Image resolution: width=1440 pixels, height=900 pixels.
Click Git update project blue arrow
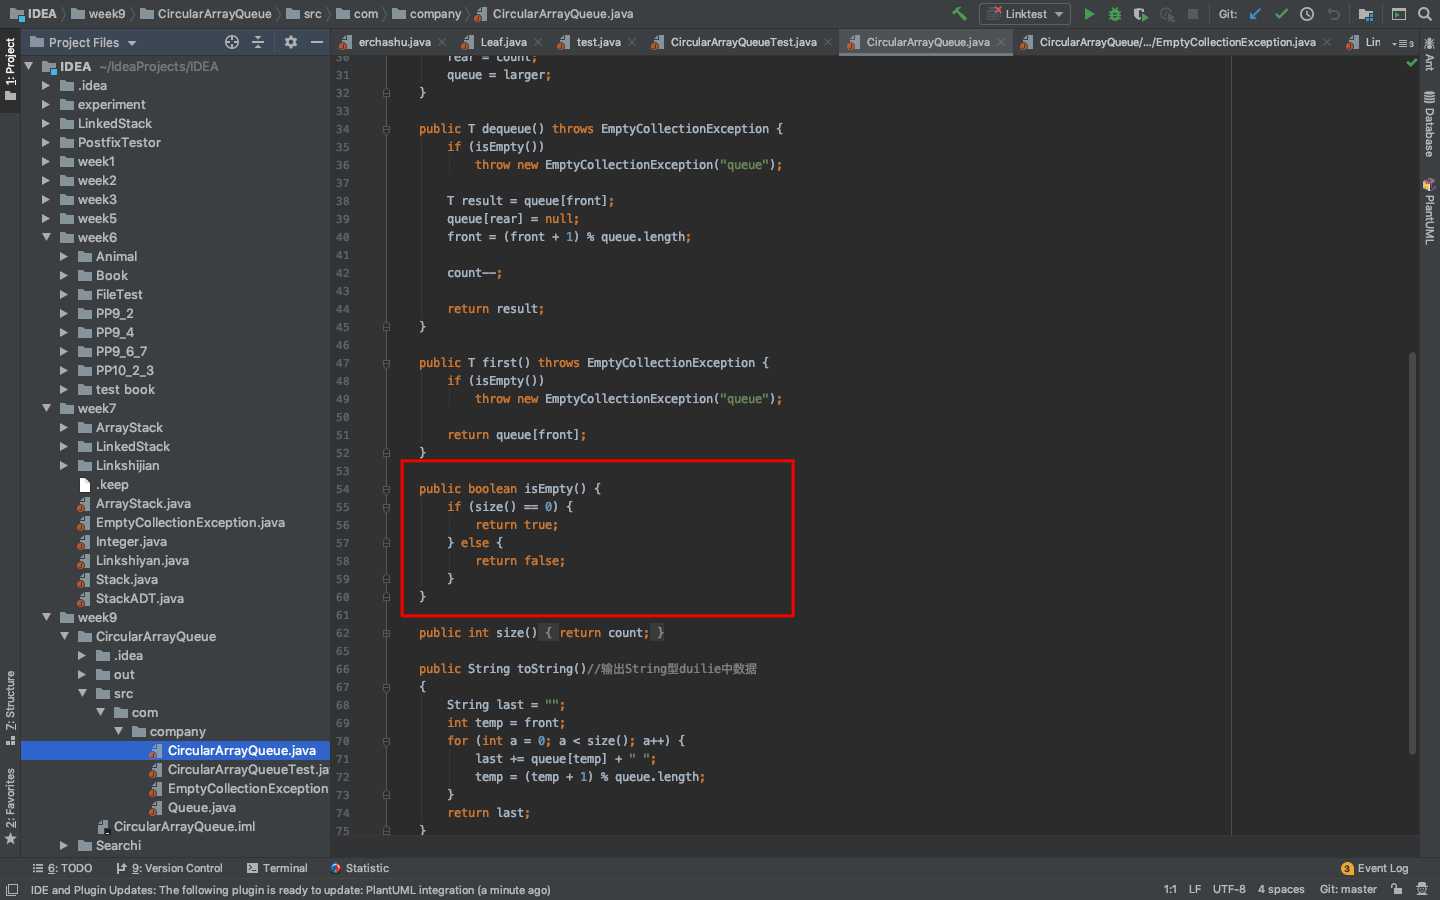click(1255, 14)
